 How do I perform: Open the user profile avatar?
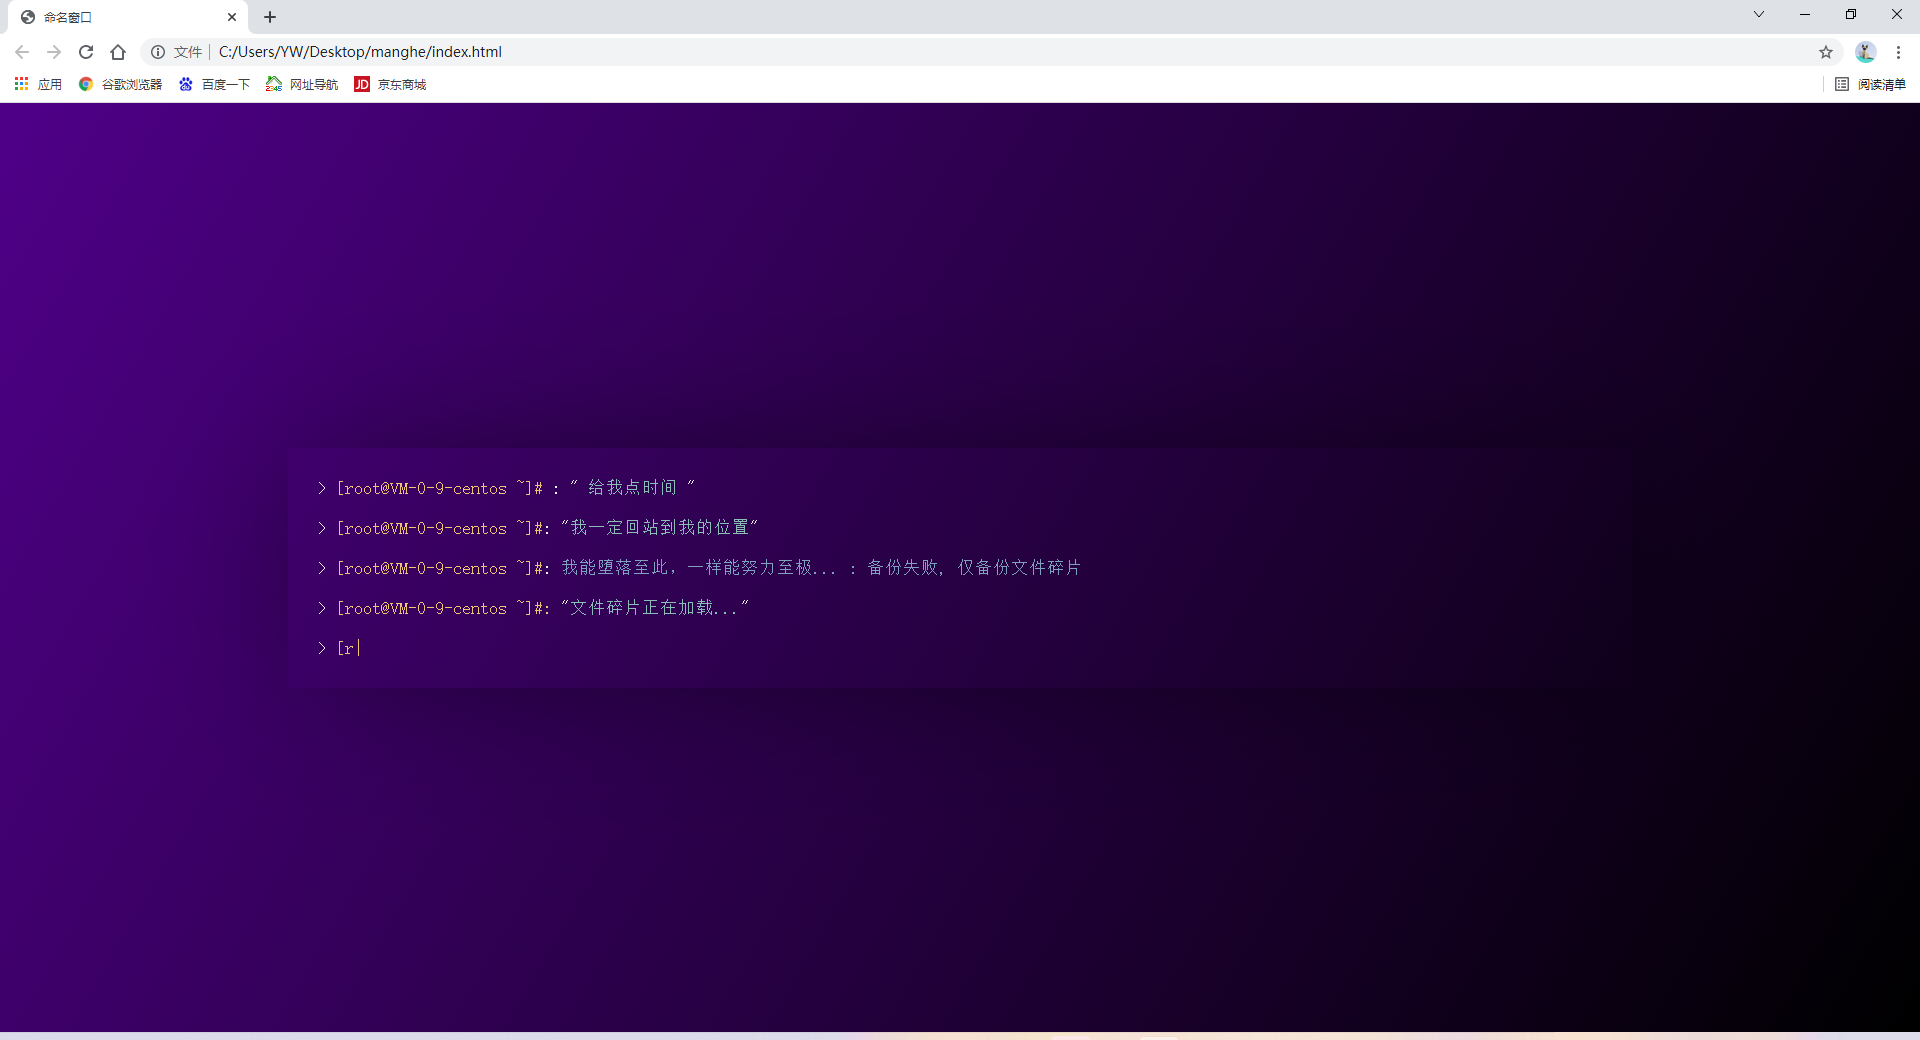click(x=1865, y=52)
